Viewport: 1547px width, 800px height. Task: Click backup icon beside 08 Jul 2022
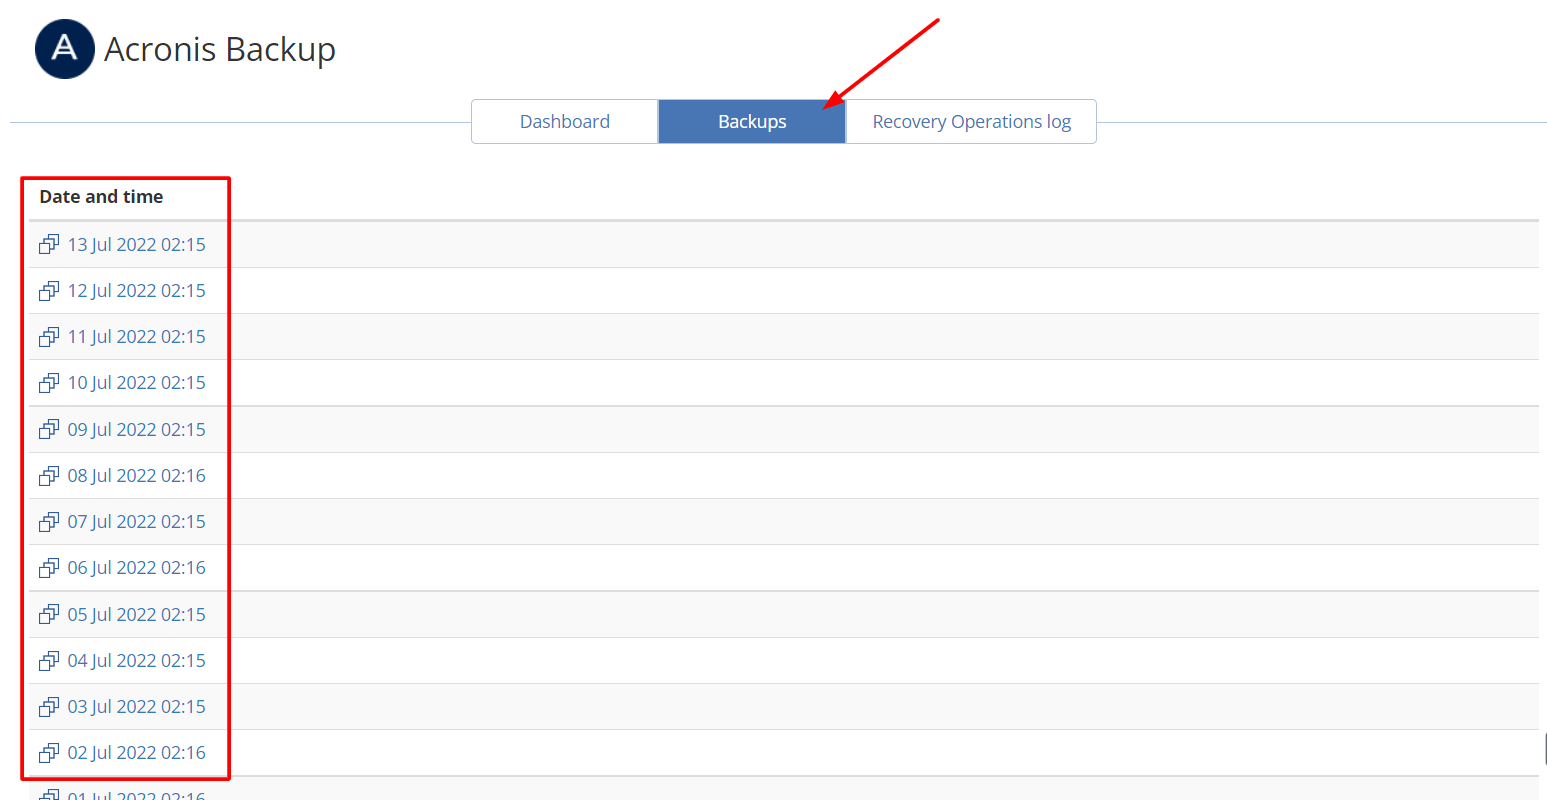49,476
